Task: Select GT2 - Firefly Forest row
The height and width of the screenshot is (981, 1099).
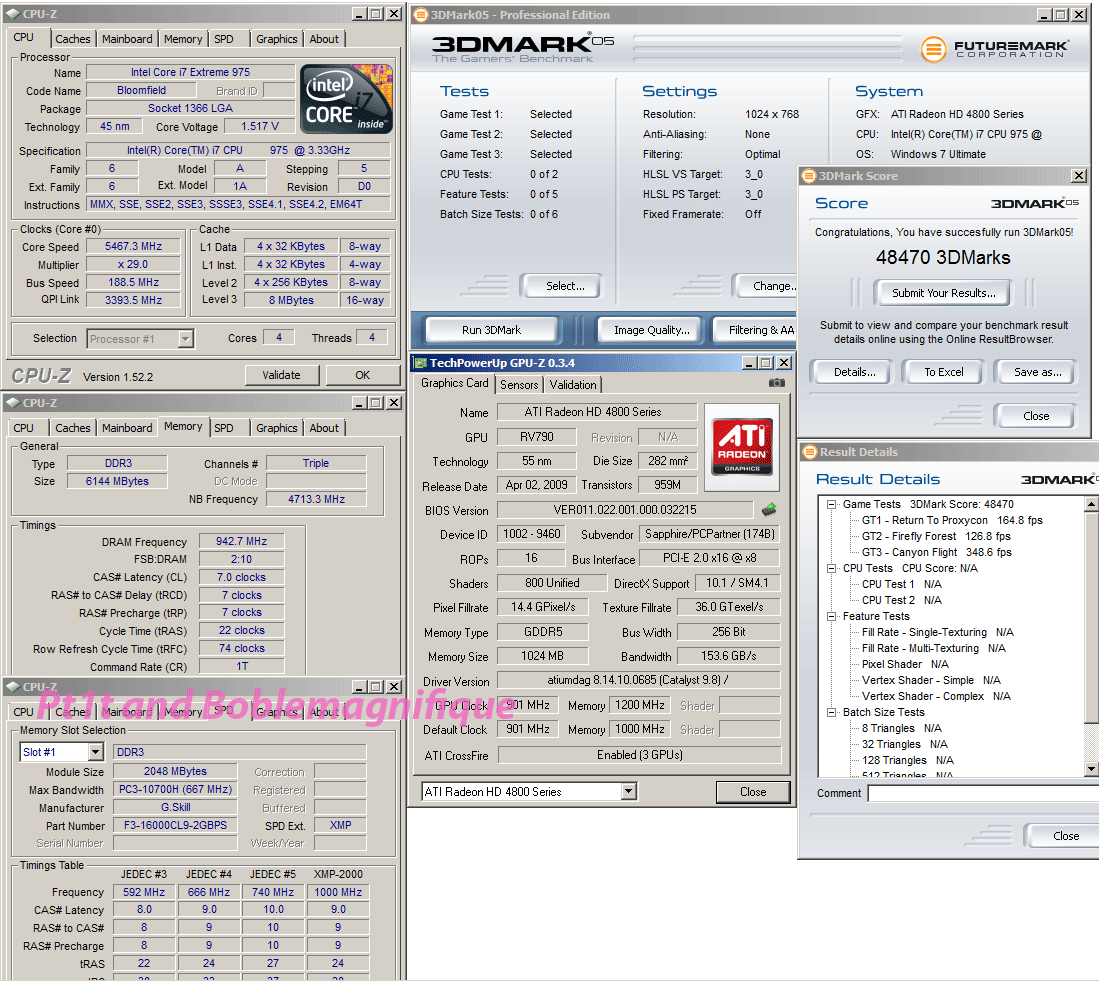Action: [x=936, y=537]
